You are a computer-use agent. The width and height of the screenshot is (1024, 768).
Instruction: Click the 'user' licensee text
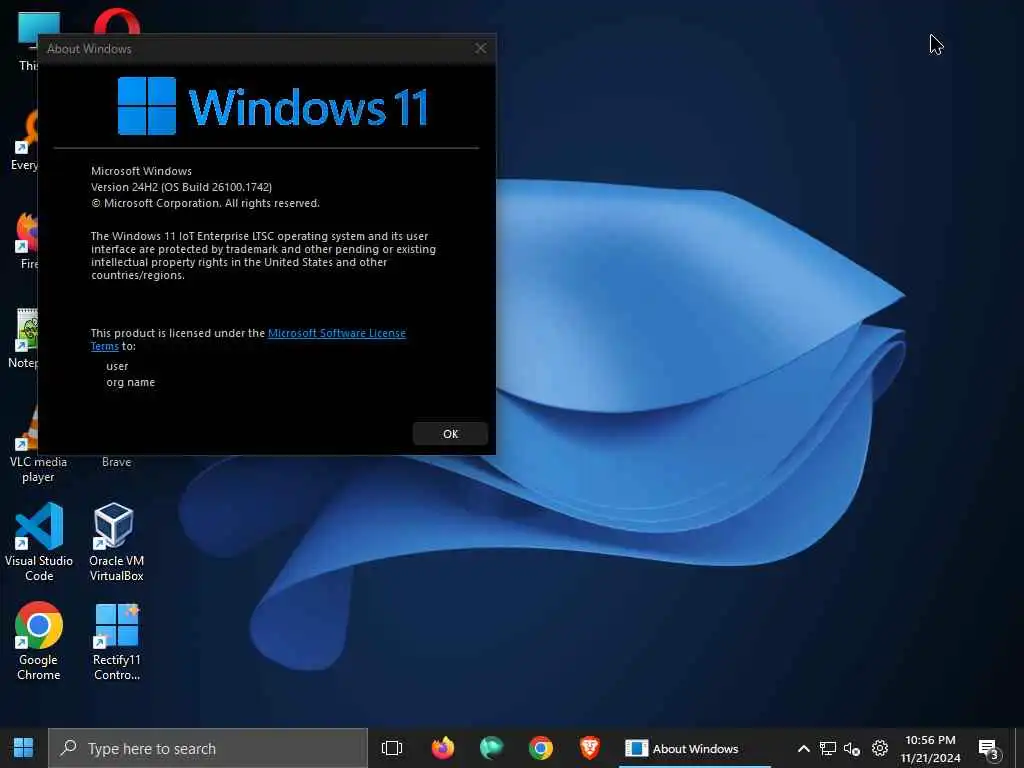click(x=117, y=366)
